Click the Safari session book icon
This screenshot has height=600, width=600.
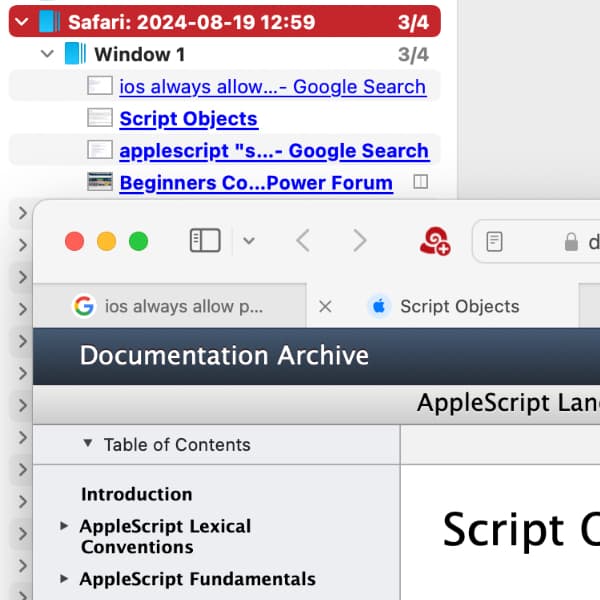[x=50, y=21]
